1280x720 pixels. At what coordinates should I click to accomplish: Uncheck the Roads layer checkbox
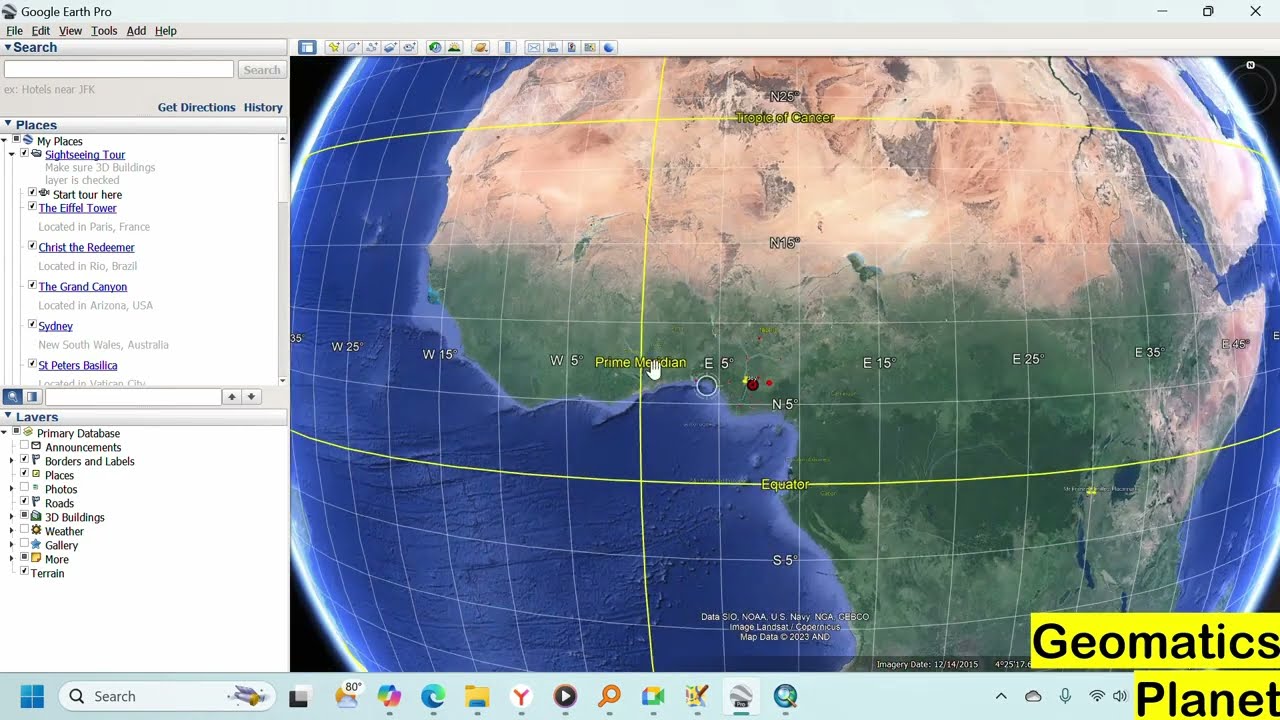point(25,503)
